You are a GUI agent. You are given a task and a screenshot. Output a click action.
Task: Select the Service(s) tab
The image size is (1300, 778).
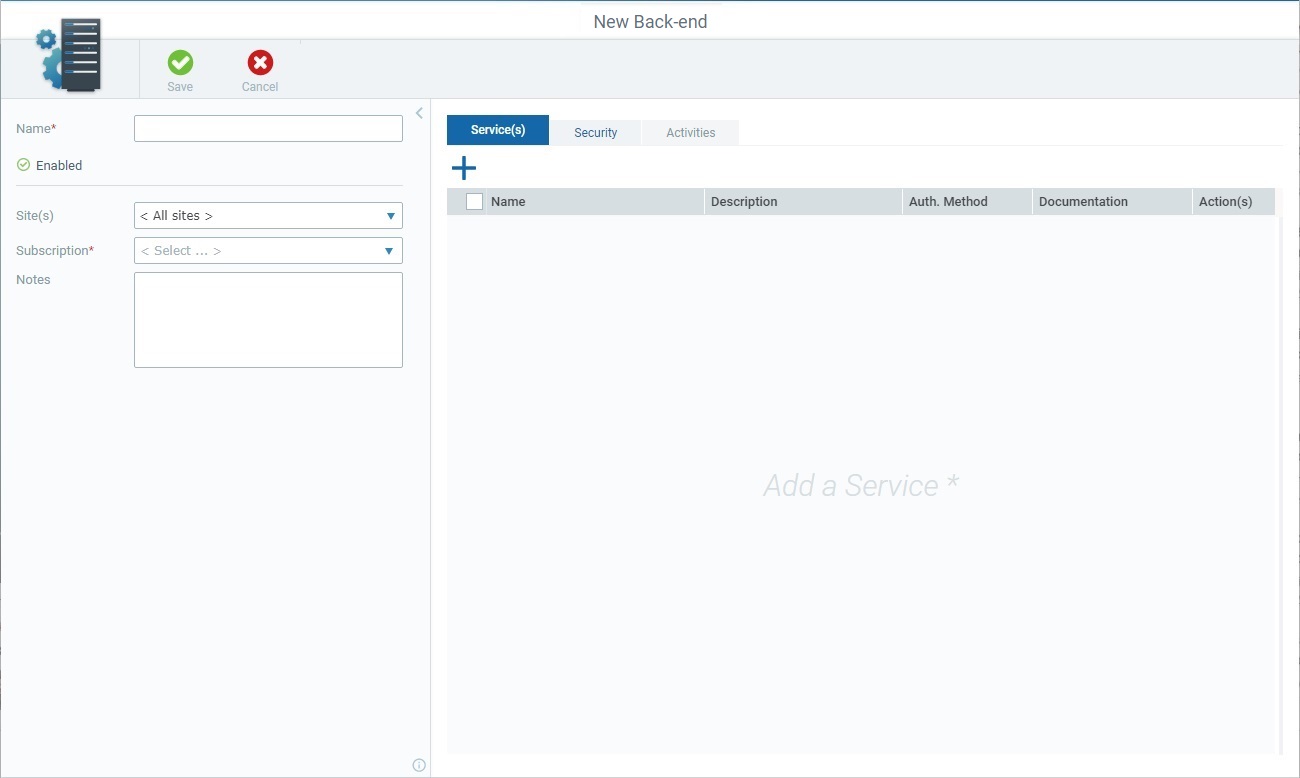[497, 129]
